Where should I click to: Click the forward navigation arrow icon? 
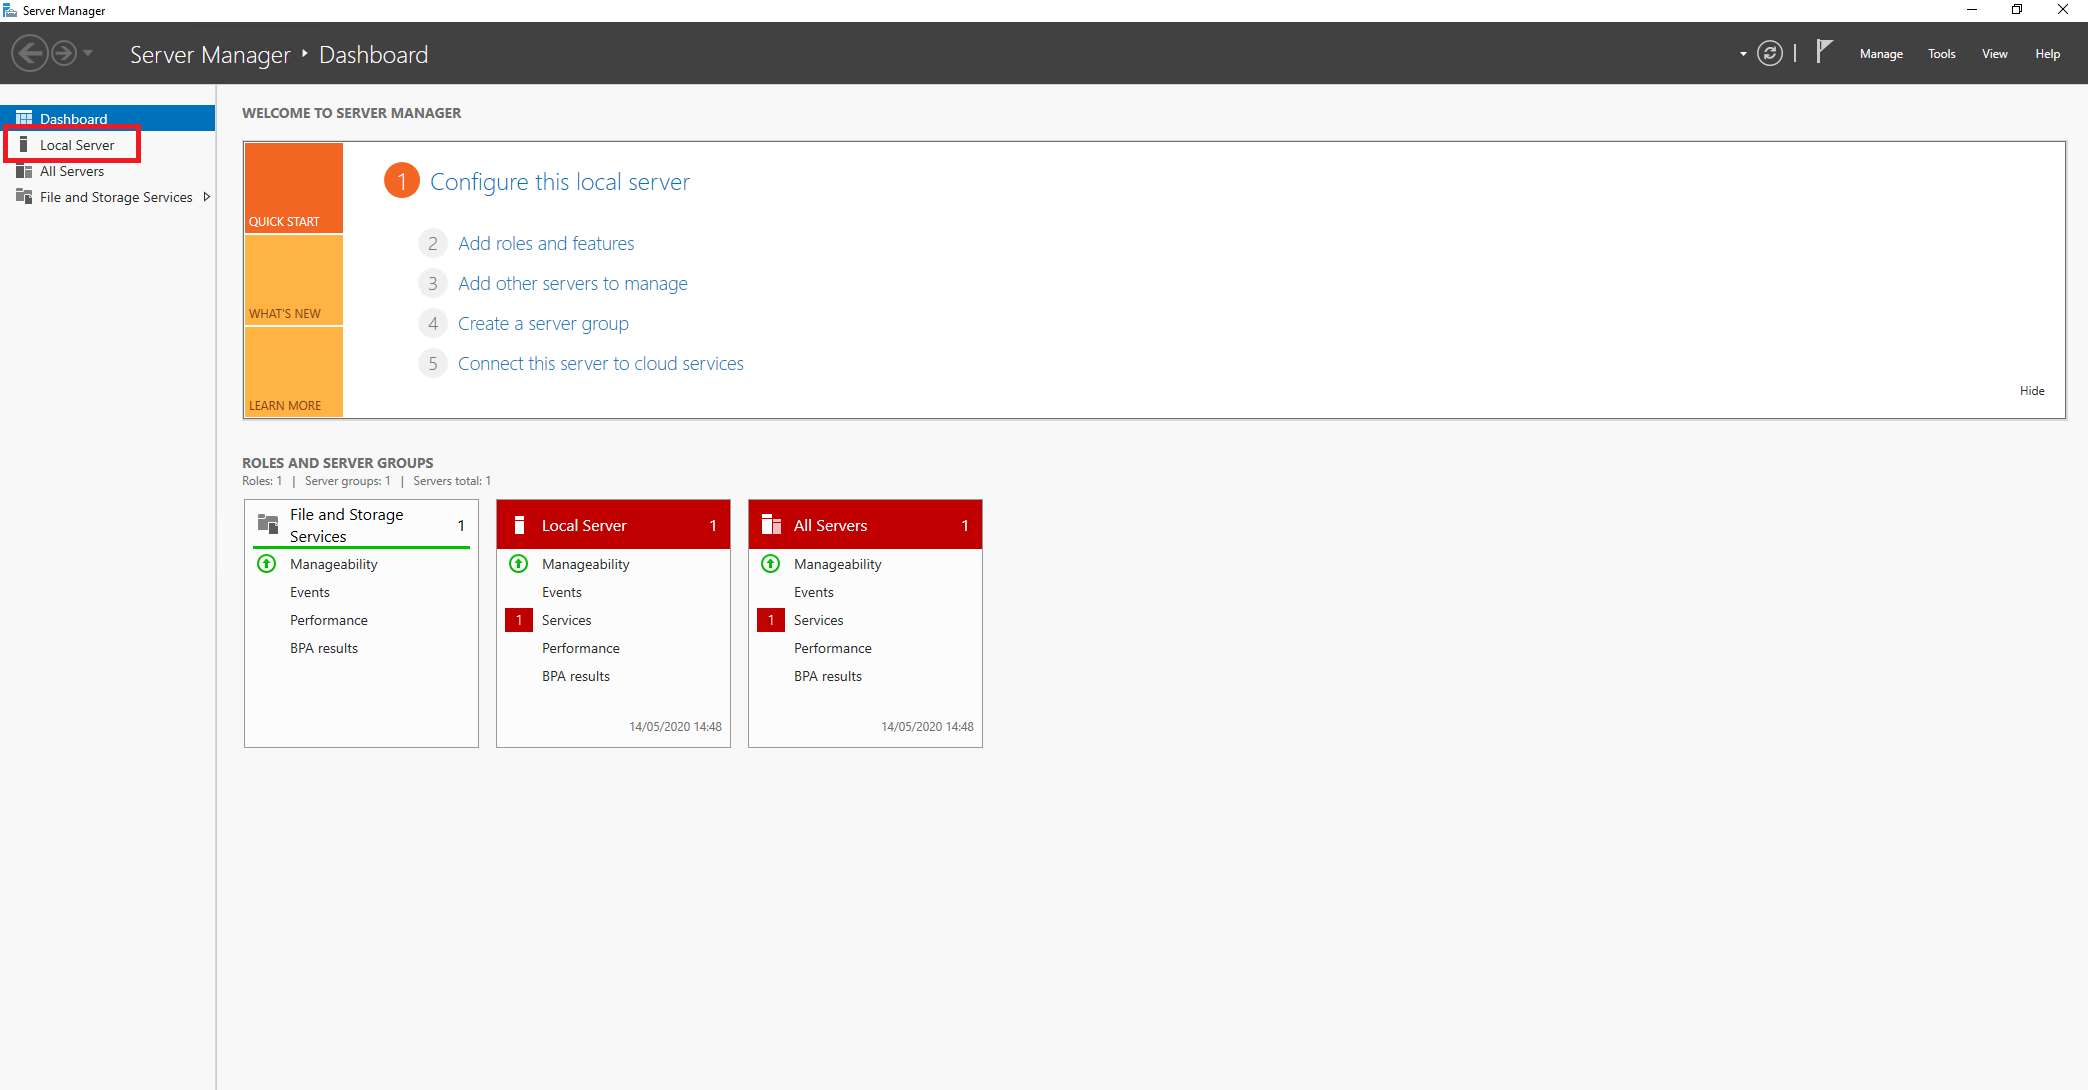[x=63, y=53]
